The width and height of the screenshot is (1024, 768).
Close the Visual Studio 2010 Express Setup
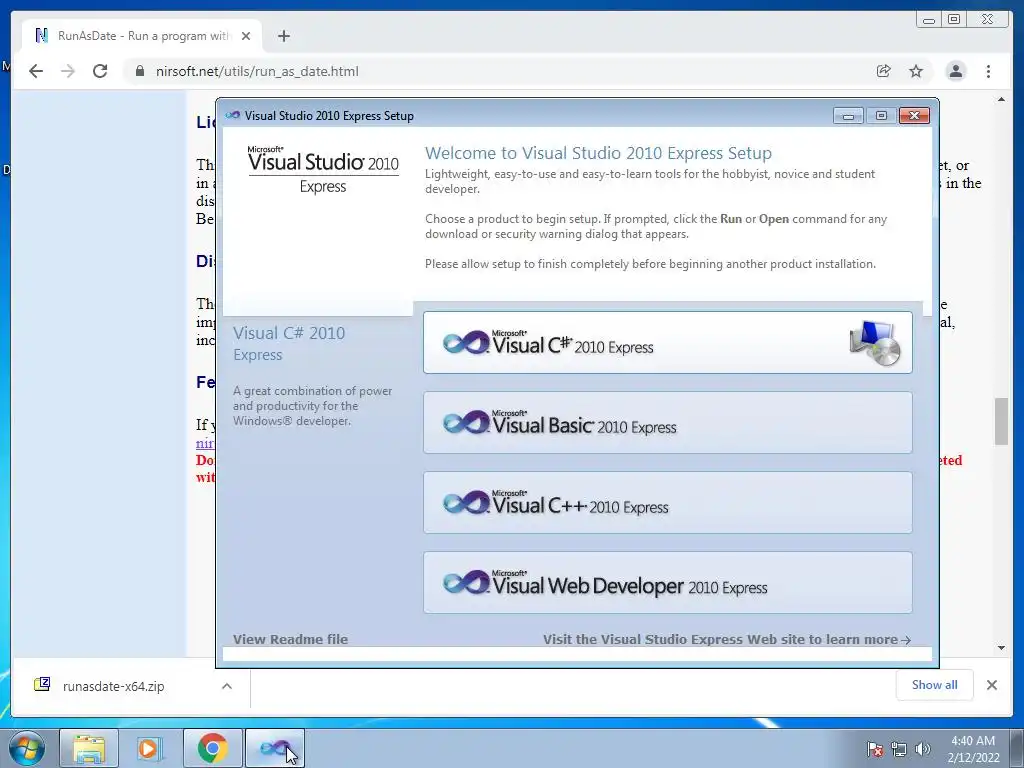click(914, 116)
